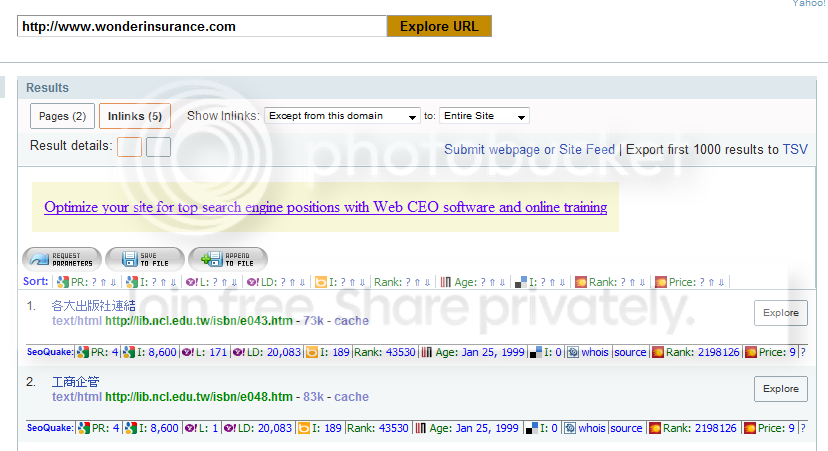Open result 1 title 各大出版社連結

(x=93, y=306)
